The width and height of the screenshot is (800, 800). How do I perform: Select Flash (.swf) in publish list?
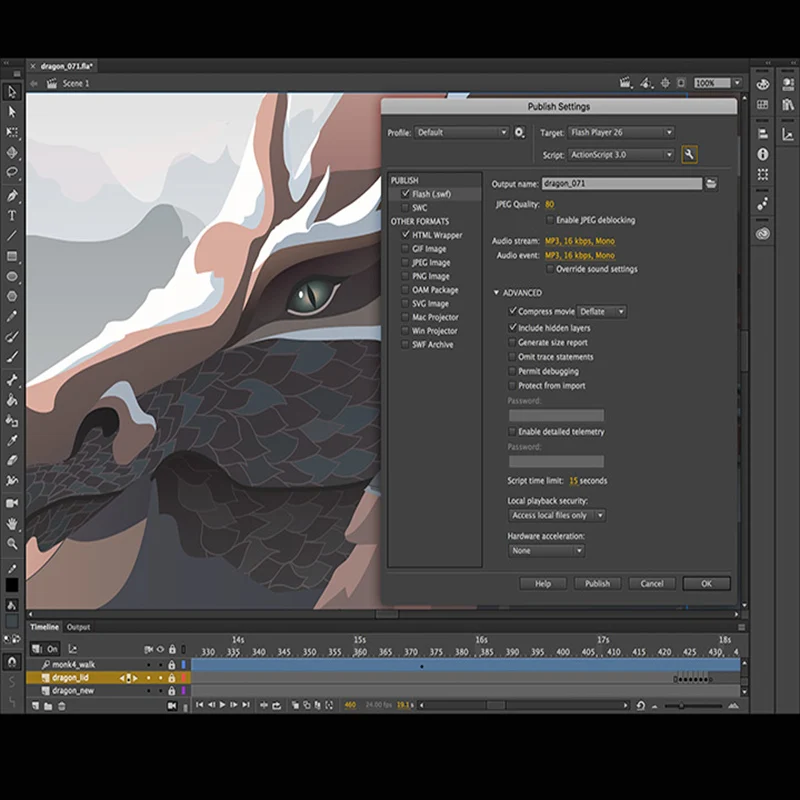431,194
